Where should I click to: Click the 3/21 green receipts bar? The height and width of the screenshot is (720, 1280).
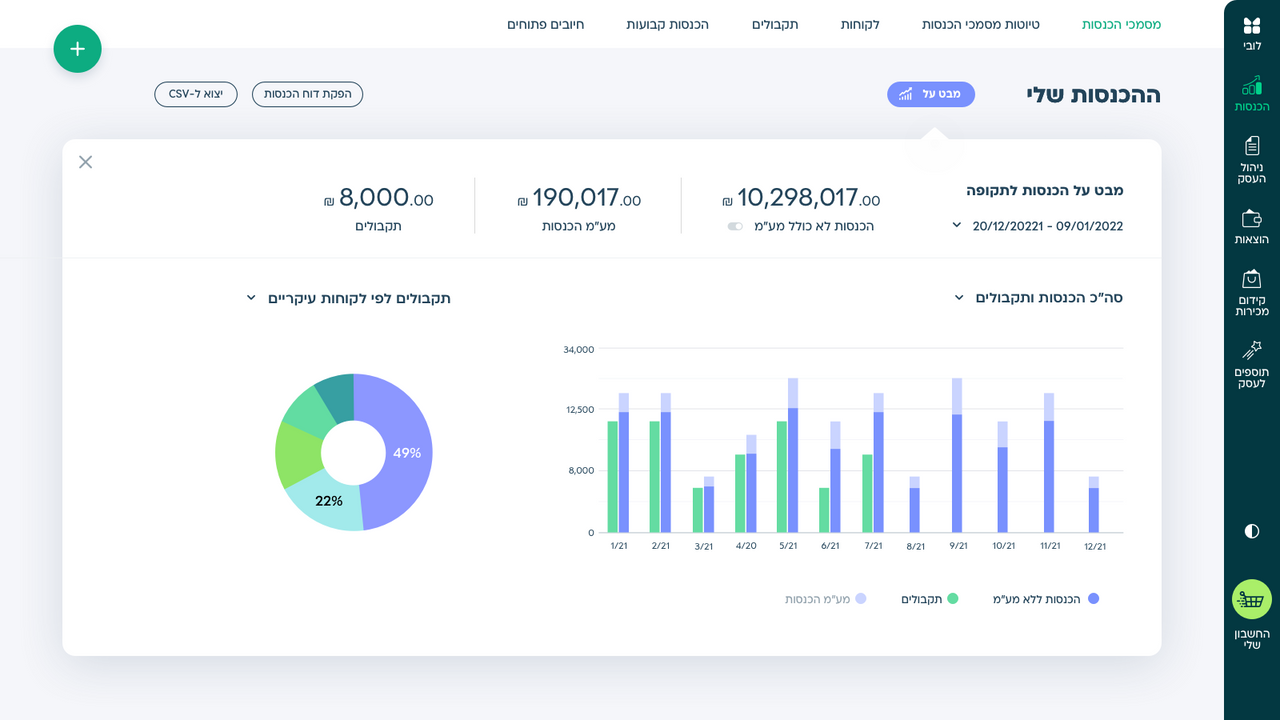click(698, 510)
